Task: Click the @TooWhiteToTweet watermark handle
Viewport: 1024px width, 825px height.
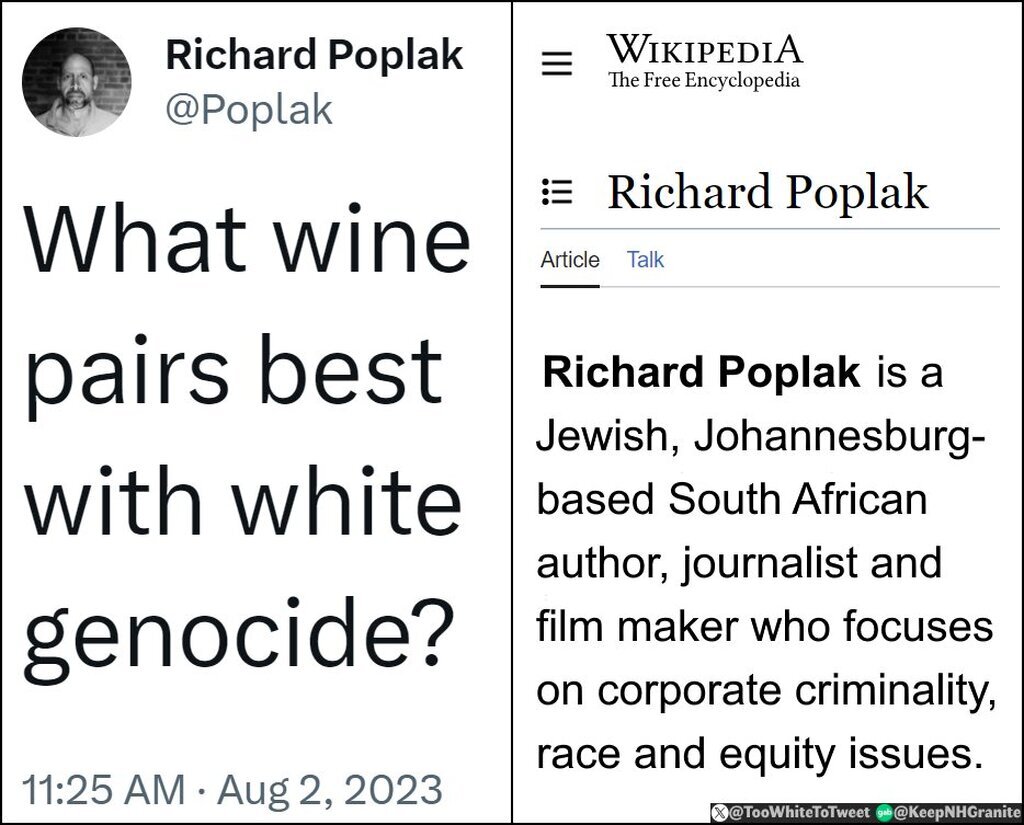Action: click(796, 810)
